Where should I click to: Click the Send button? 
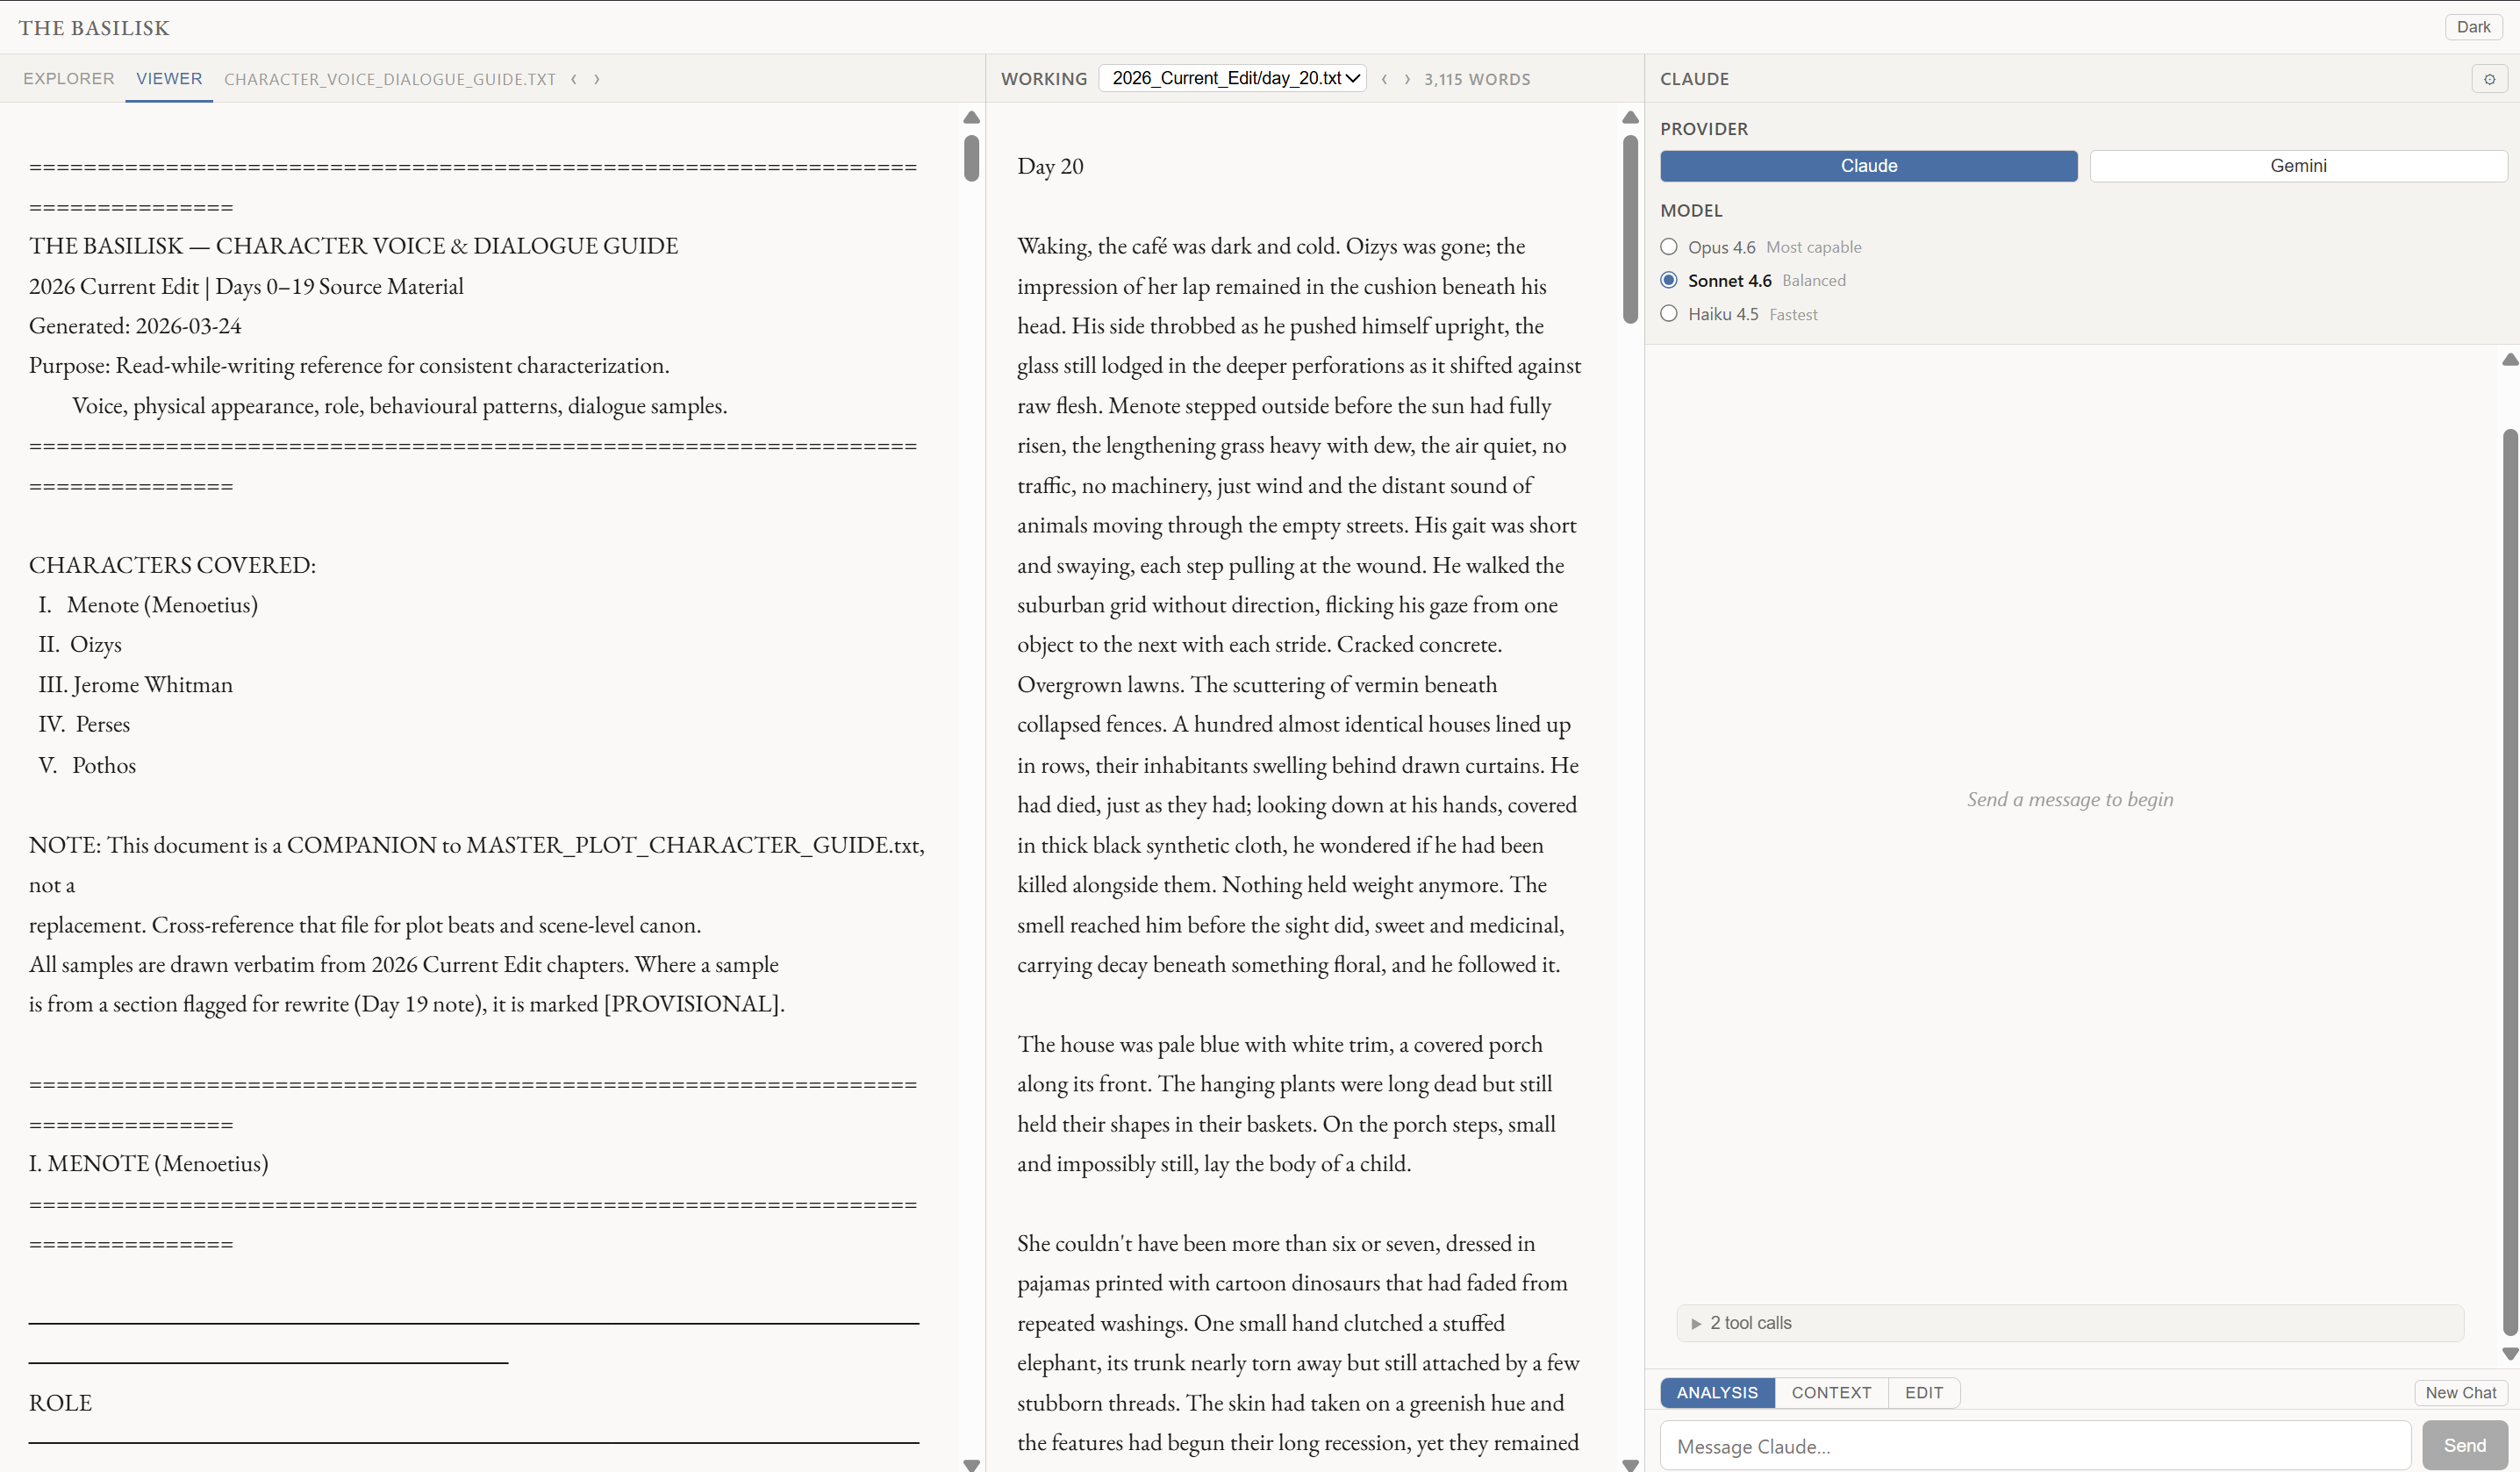[x=2464, y=1445]
